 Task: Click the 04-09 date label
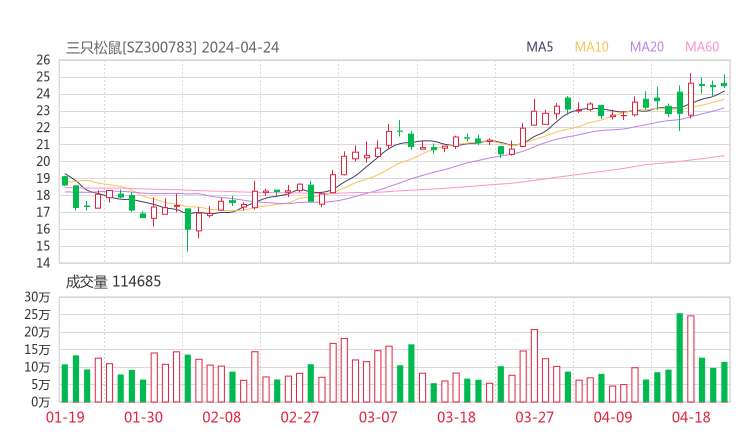click(x=612, y=417)
